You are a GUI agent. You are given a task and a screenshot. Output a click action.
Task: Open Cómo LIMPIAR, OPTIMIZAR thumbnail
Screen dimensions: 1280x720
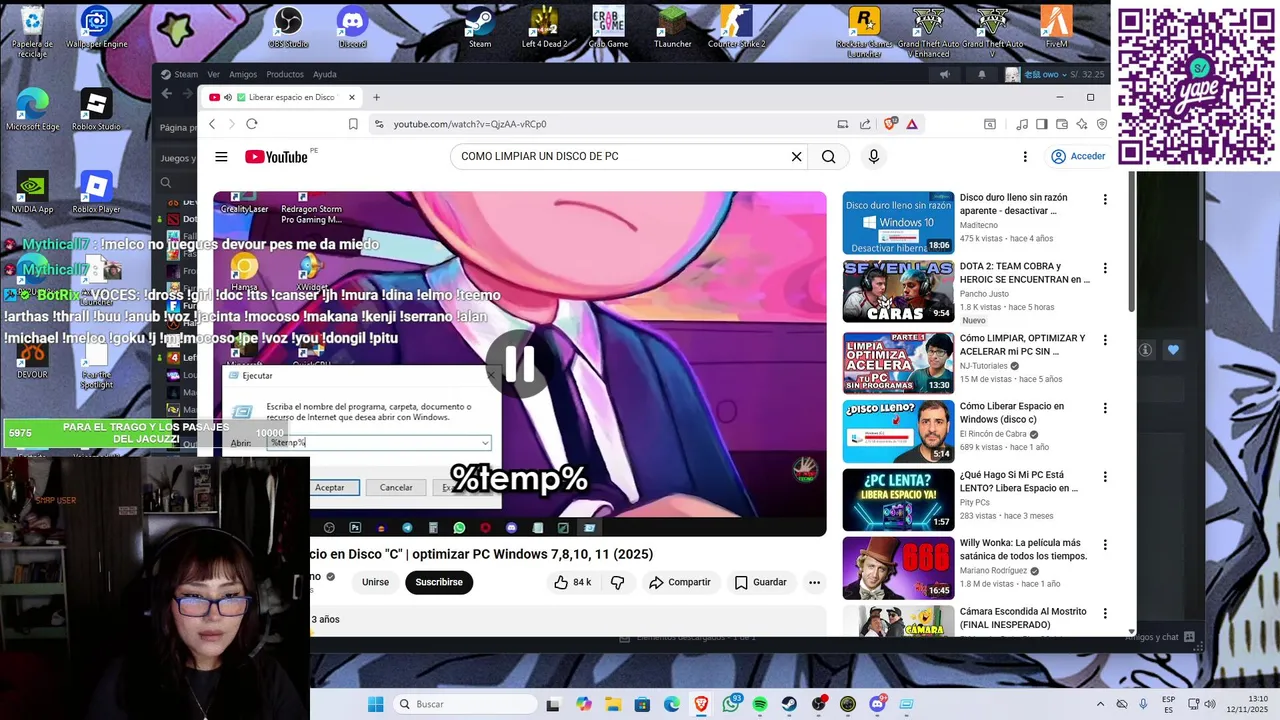pos(898,363)
